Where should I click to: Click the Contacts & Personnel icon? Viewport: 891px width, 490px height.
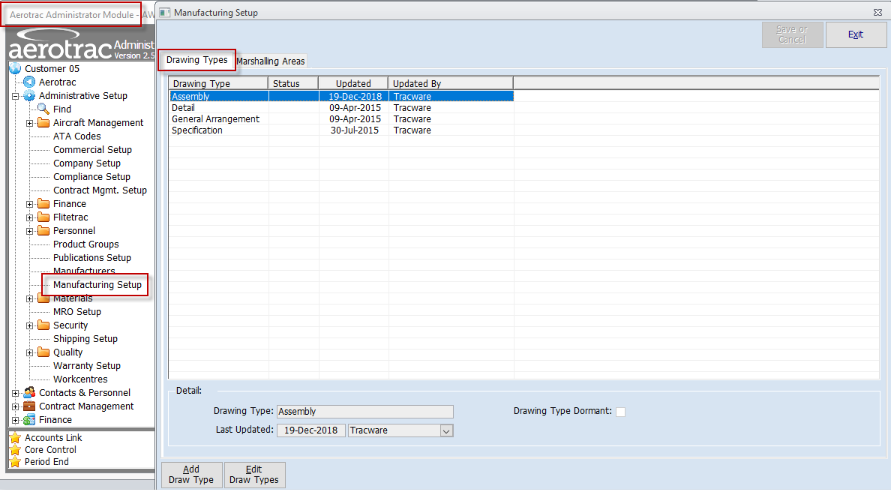tap(29, 393)
